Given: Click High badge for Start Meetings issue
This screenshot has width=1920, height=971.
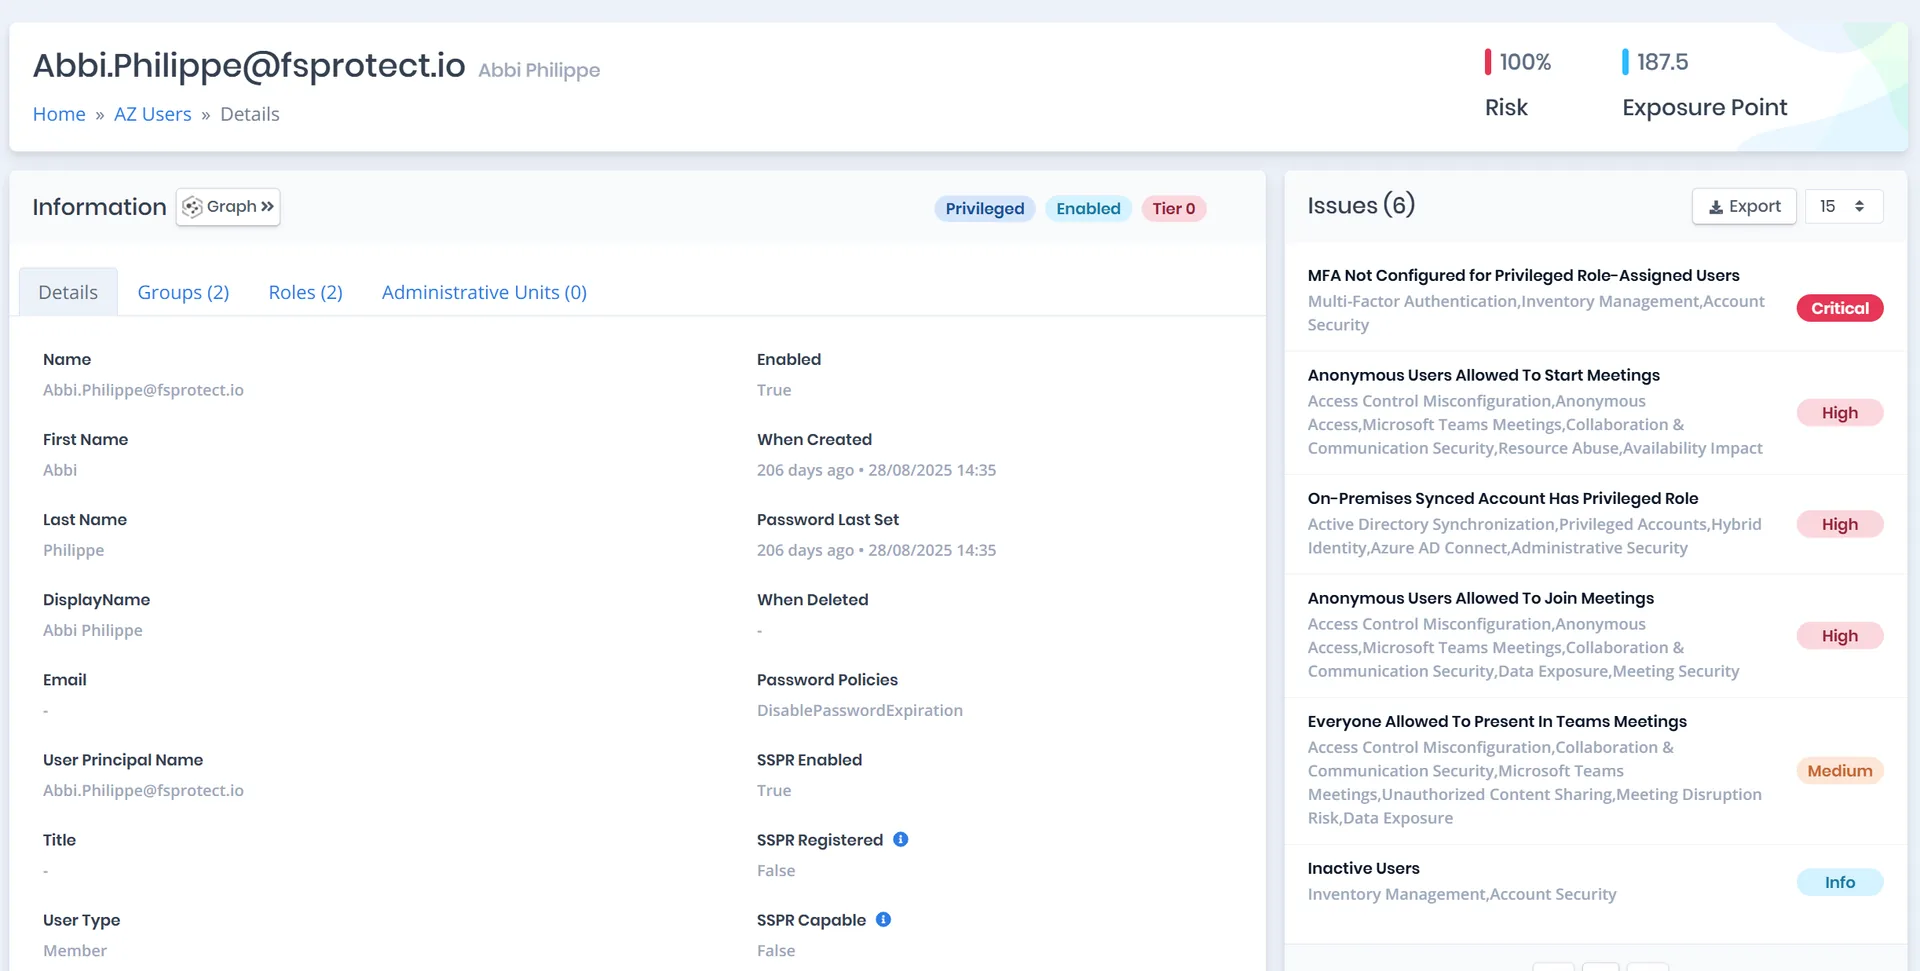Looking at the screenshot, I should 1839,413.
